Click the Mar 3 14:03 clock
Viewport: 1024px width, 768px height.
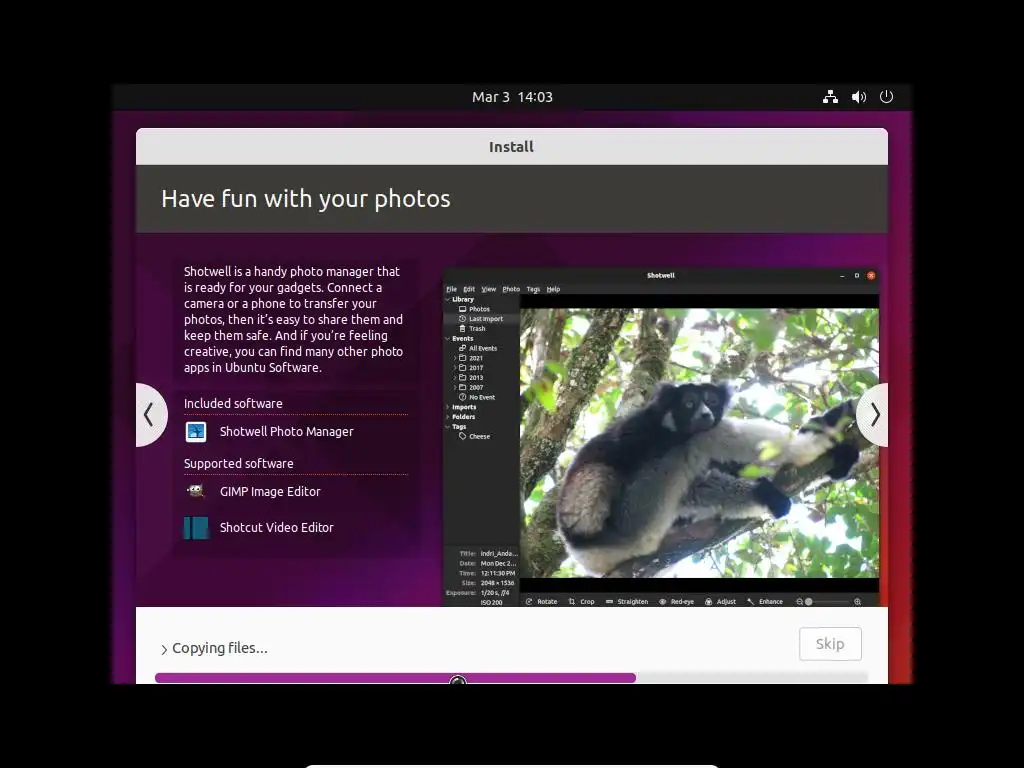512,97
